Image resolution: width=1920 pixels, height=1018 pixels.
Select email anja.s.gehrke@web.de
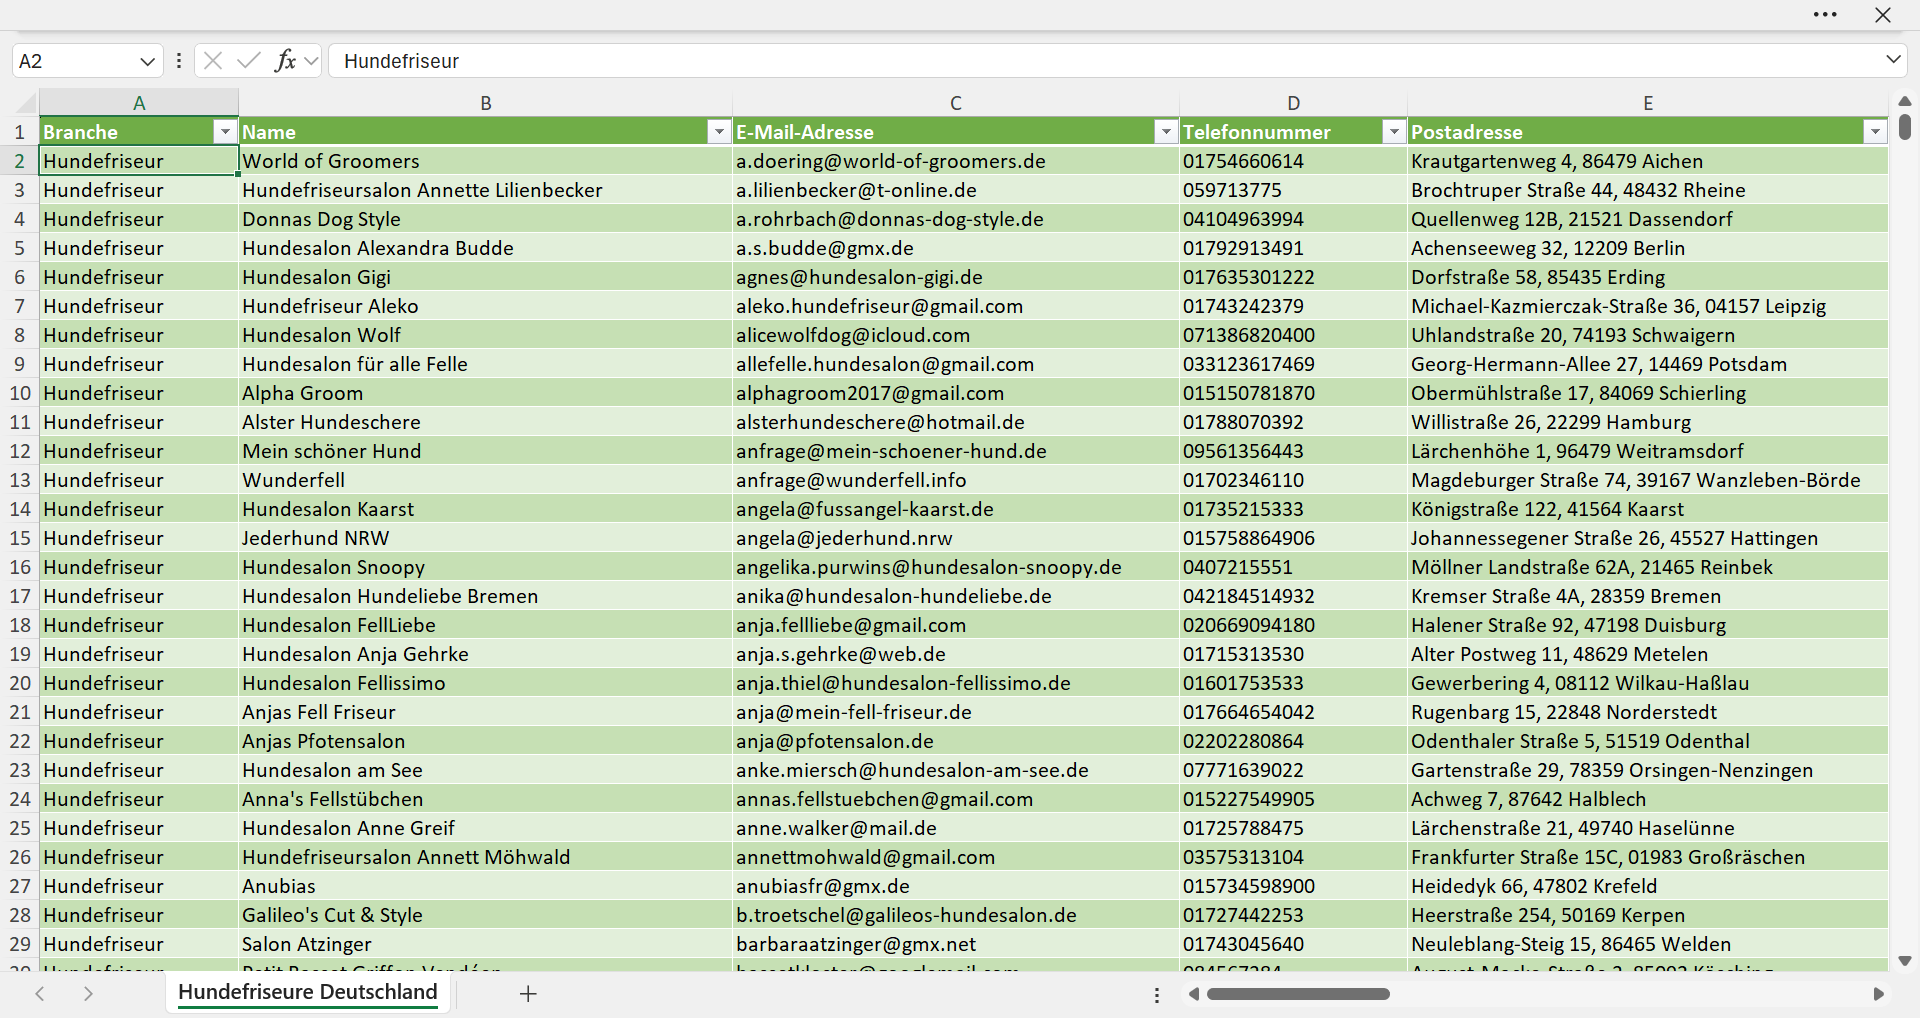pos(956,654)
